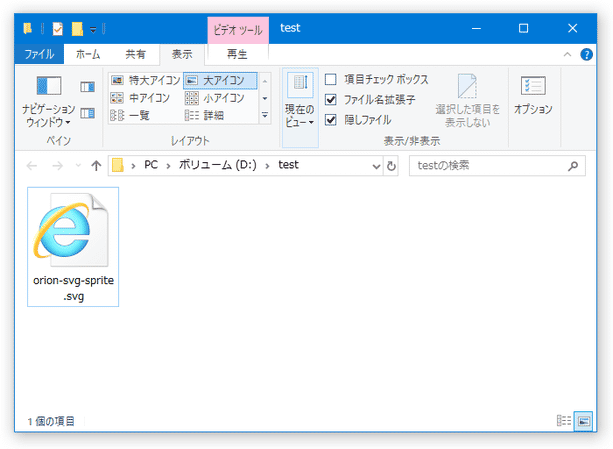Expand chevron after PC in address bar
The width and height of the screenshot is (613, 449).
168,166
